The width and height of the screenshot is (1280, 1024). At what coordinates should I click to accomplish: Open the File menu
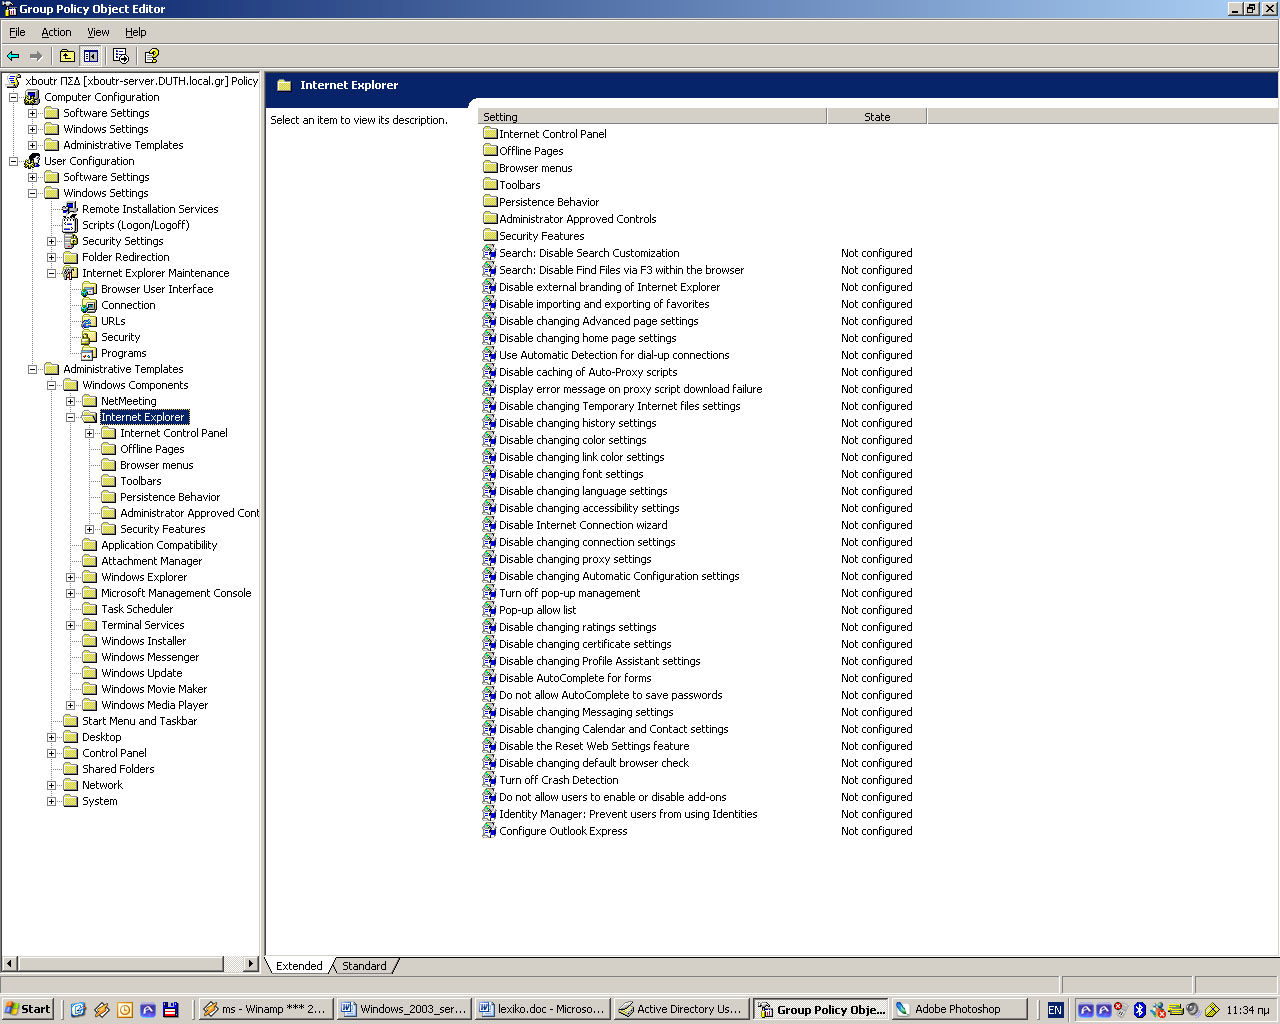(x=17, y=32)
